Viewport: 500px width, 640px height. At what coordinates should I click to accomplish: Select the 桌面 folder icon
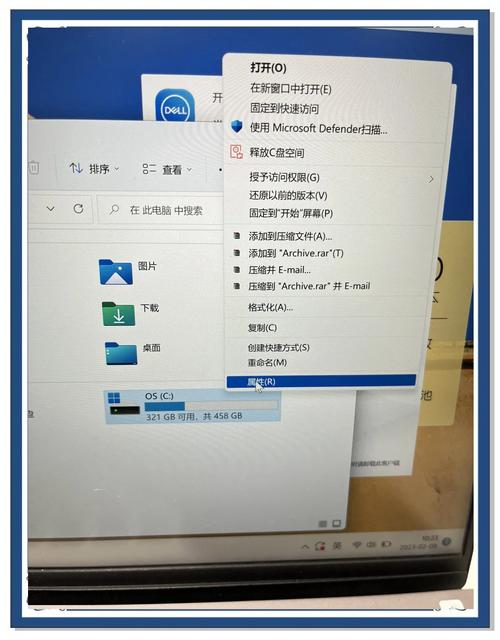(x=121, y=353)
